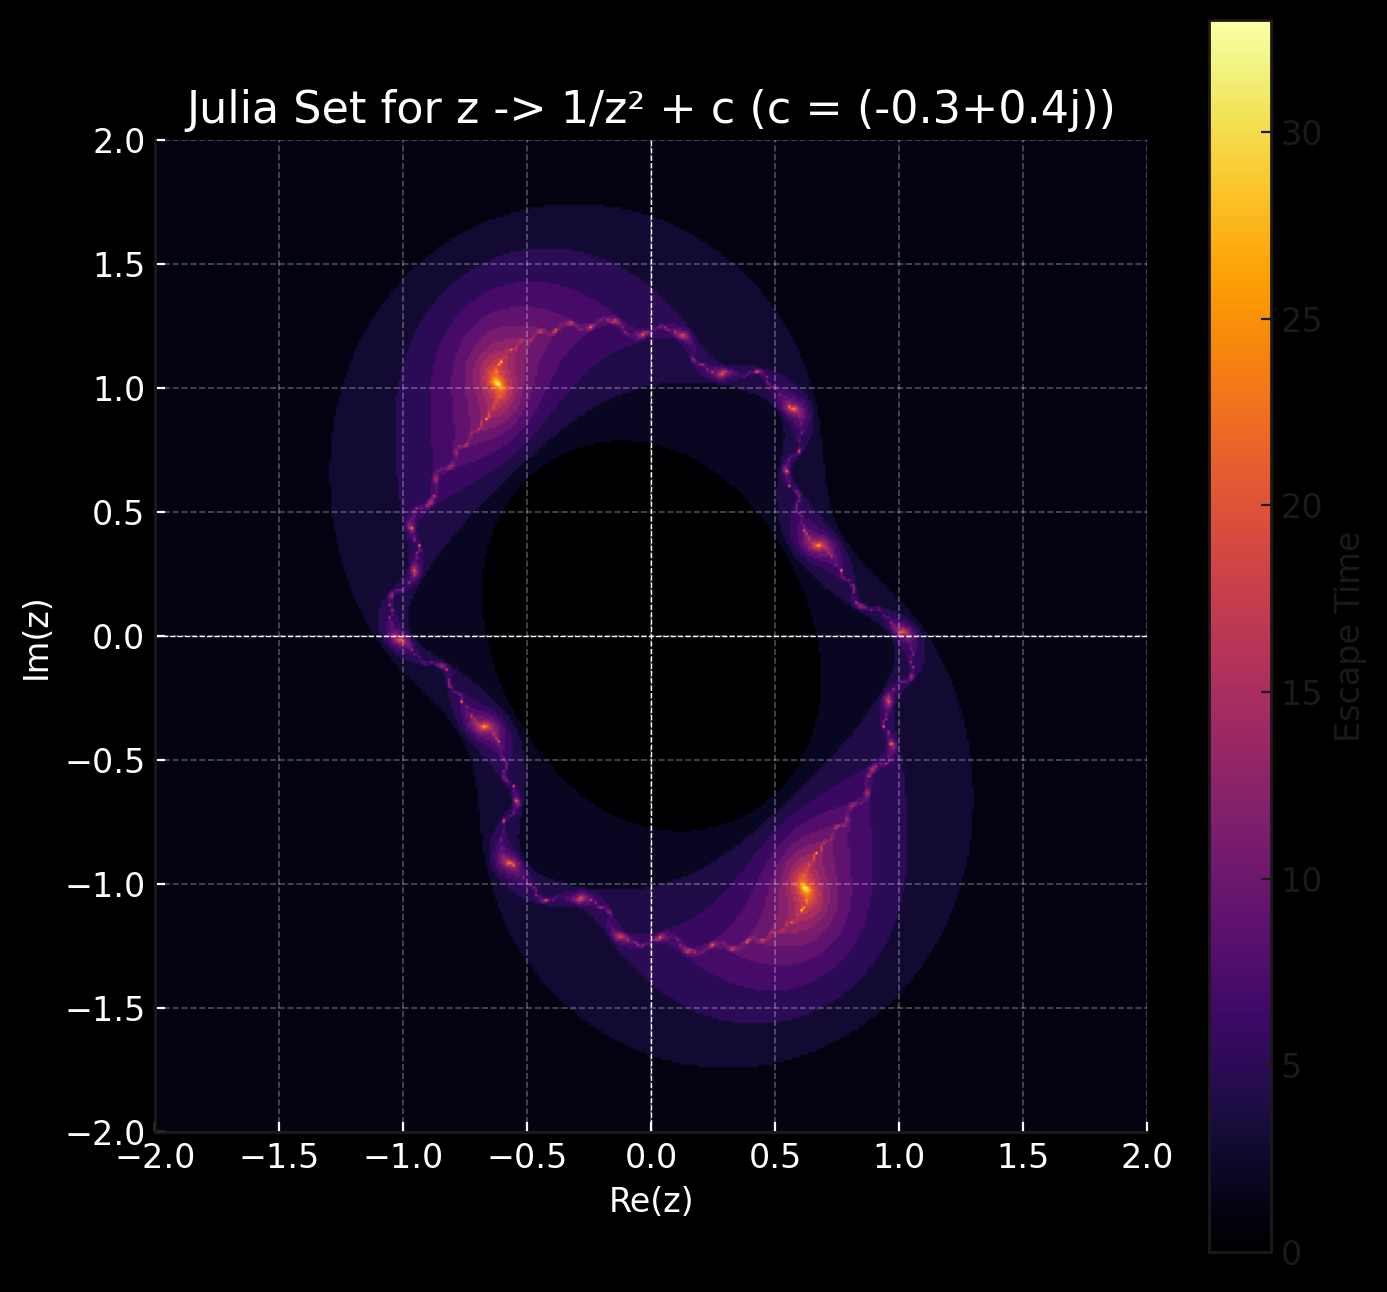Click the Re(z) axis tick label "0.0"
Viewport: 1387px width, 1292px height.
pyautogui.click(x=651, y=1158)
